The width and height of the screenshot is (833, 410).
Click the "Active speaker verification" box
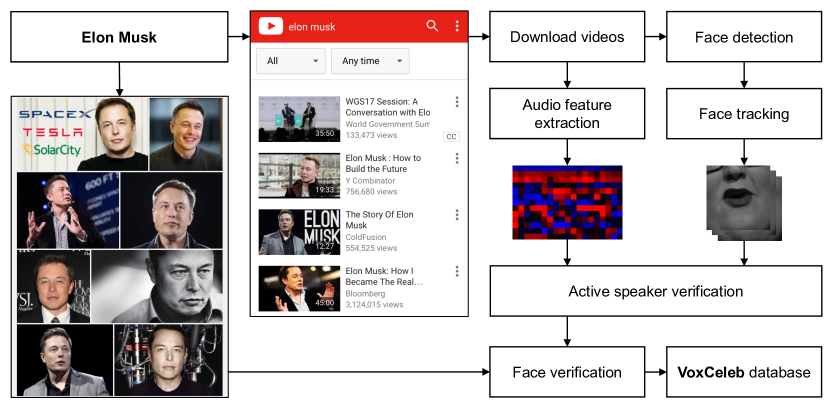[655, 292]
